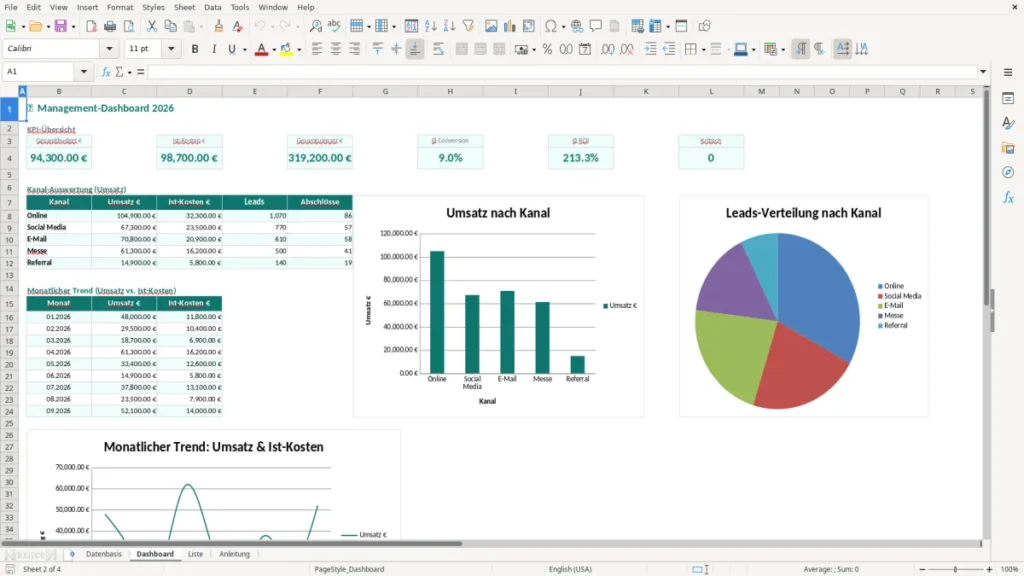Toggle Bold formatting

tap(195, 49)
